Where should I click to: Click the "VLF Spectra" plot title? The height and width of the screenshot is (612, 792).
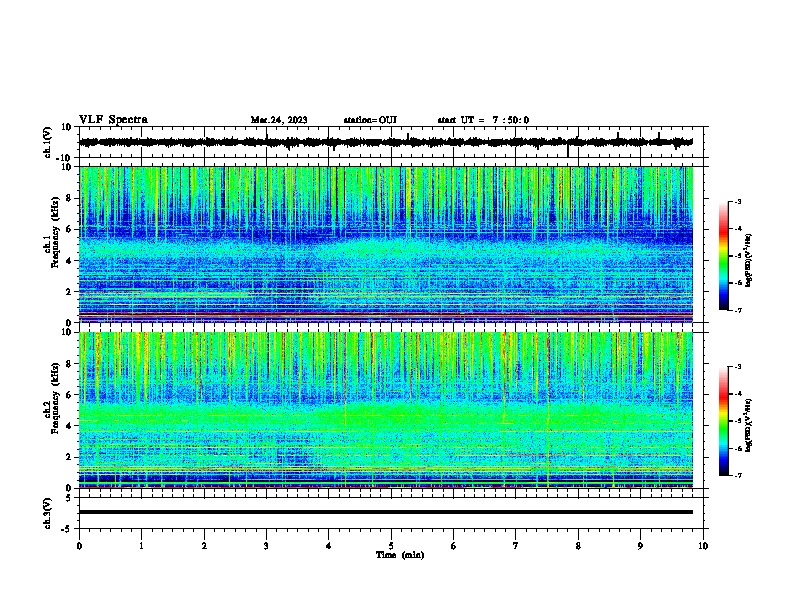113,120
